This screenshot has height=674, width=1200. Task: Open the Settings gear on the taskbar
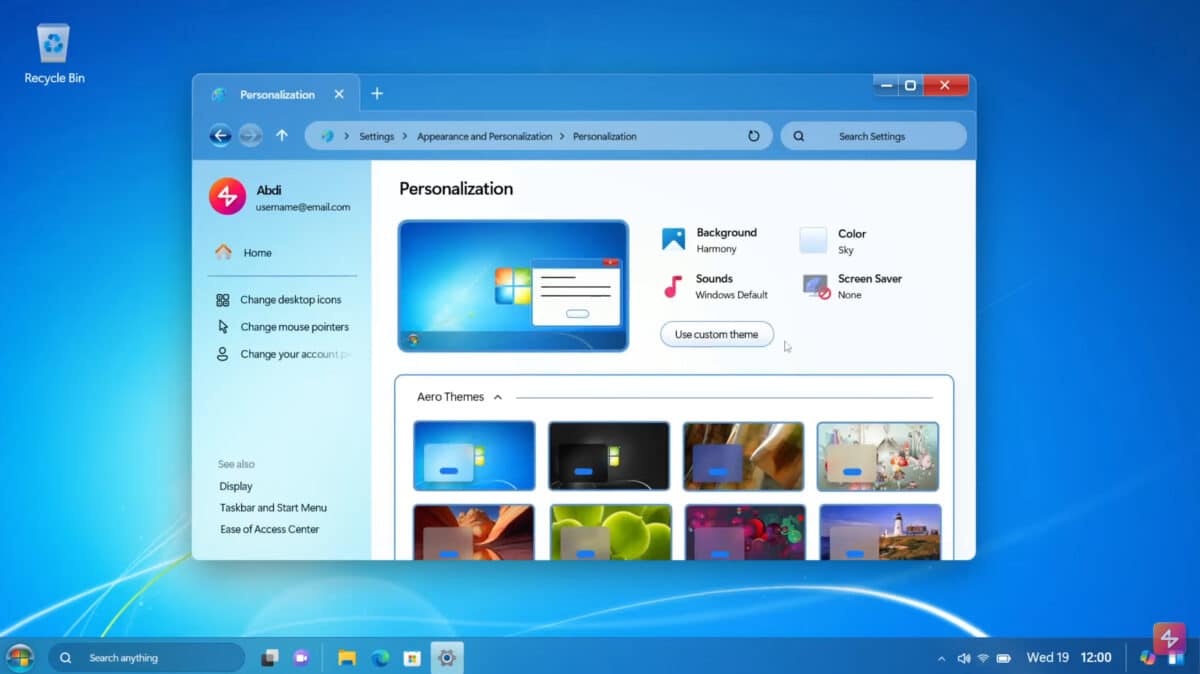(446, 657)
